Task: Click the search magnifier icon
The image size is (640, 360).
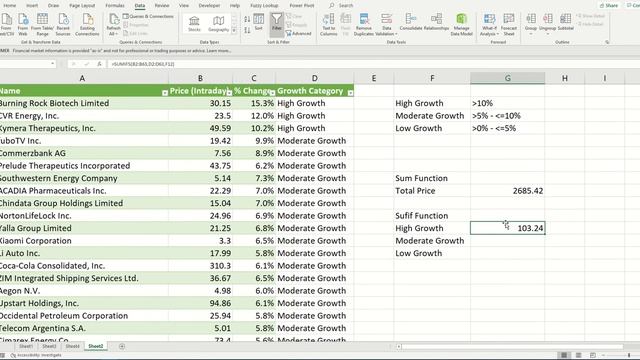Action: tap(331, 5)
